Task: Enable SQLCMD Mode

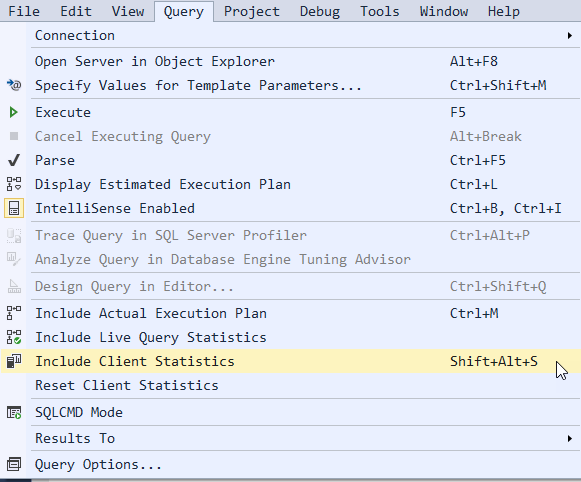Action: pyautogui.click(x=290, y=412)
